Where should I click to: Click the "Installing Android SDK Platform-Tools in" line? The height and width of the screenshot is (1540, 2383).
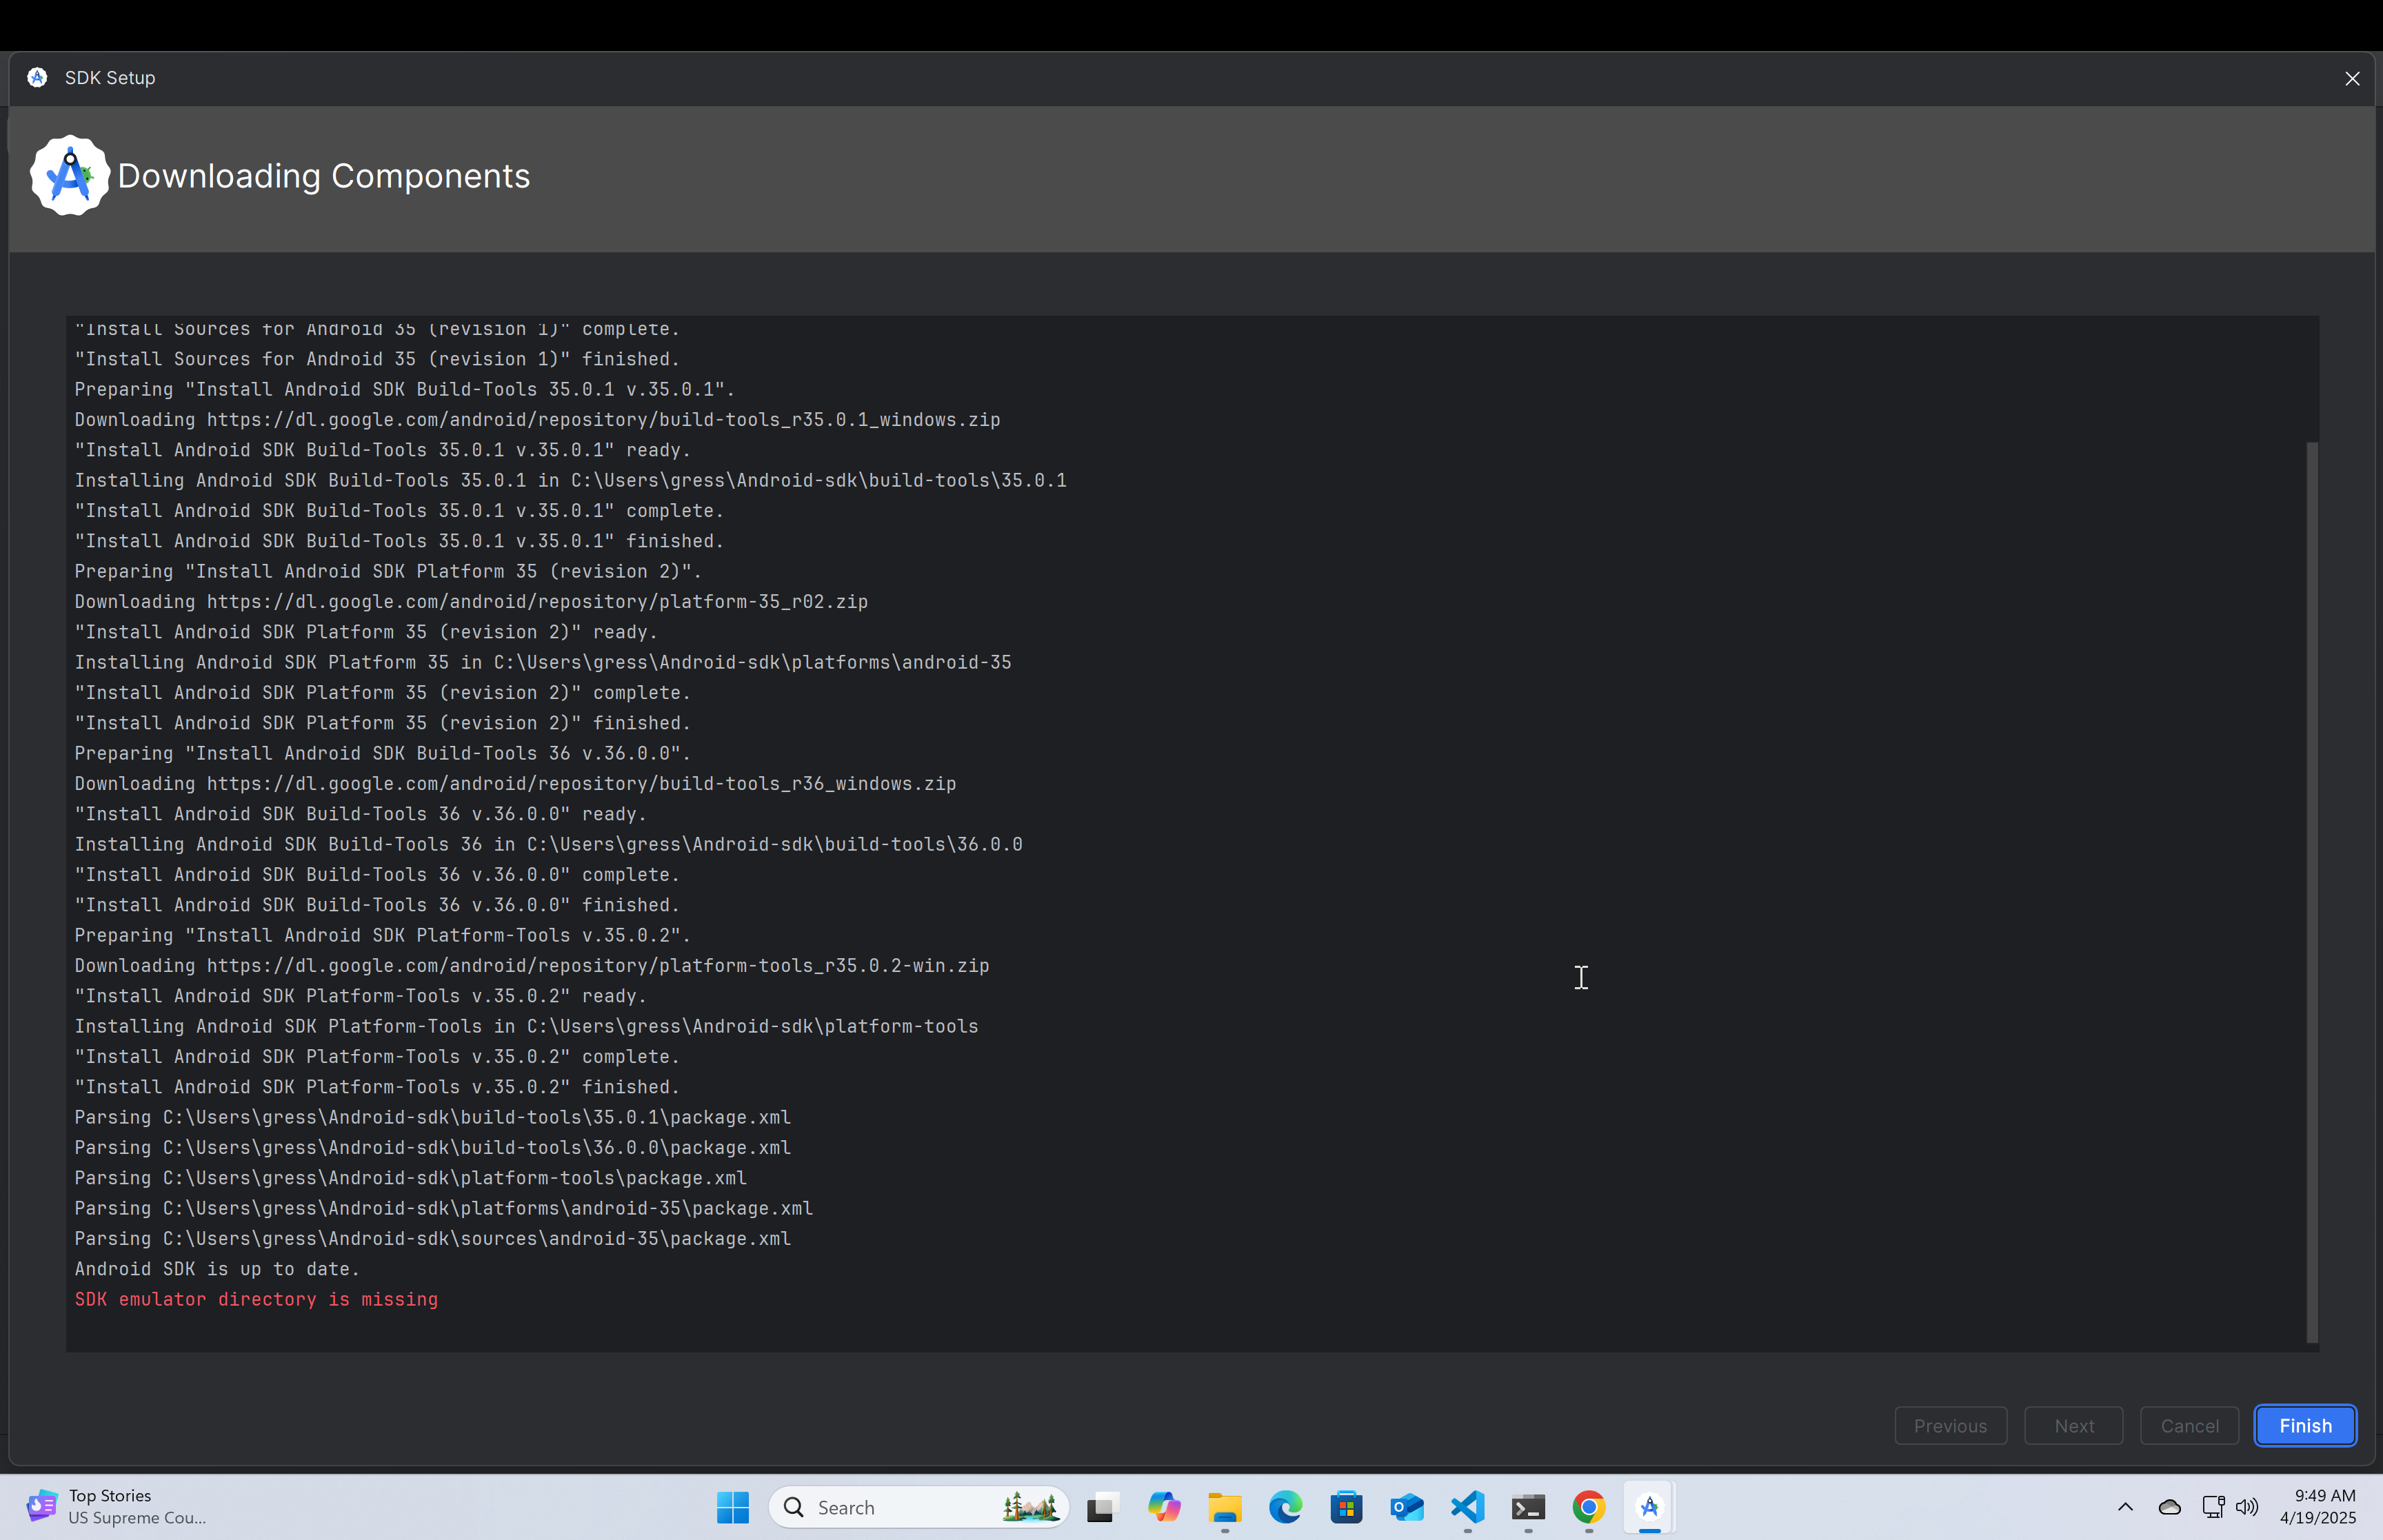(x=526, y=1026)
